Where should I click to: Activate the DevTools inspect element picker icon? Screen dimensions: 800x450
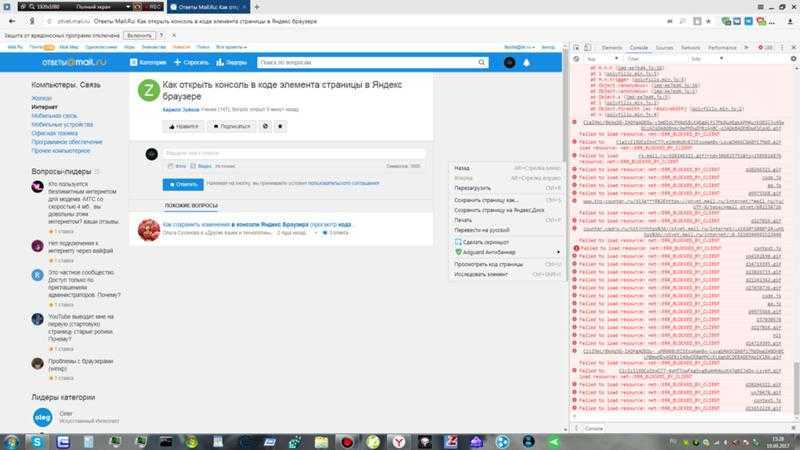(577, 47)
